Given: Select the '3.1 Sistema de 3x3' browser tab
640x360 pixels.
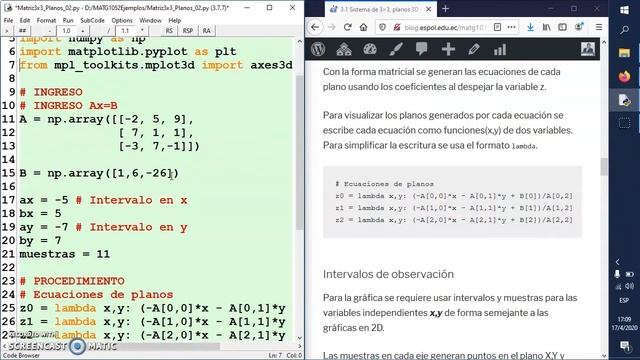Looking at the screenshot, I should 380,9.
